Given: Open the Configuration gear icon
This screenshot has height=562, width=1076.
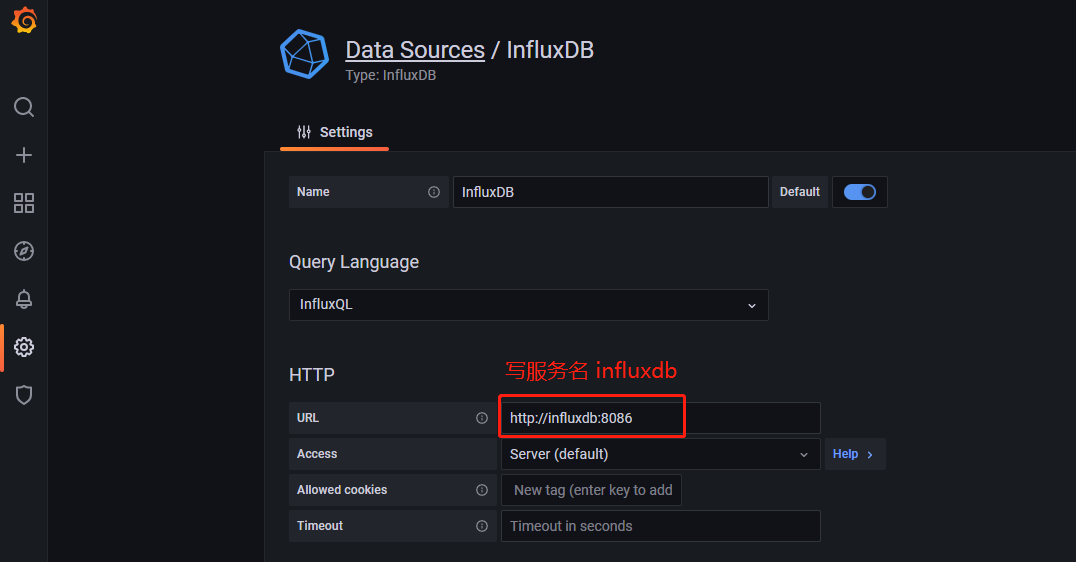Looking at the screenshot, I should coord(24,347).
